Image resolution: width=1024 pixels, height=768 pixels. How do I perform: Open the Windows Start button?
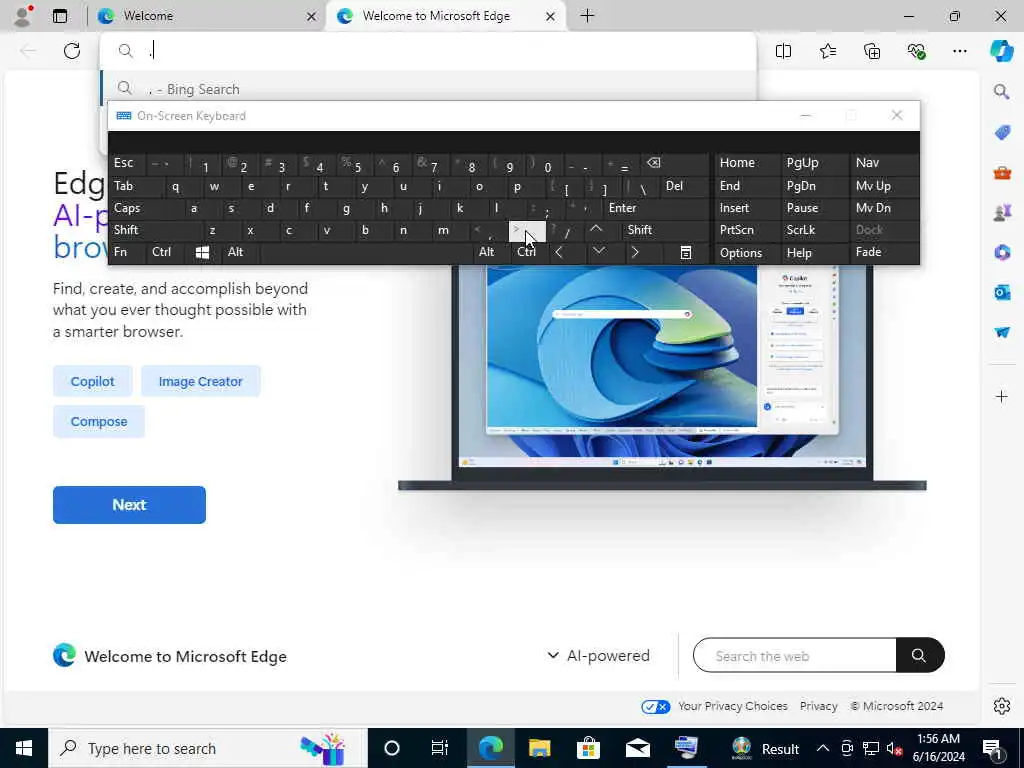(x=24, y=748)
